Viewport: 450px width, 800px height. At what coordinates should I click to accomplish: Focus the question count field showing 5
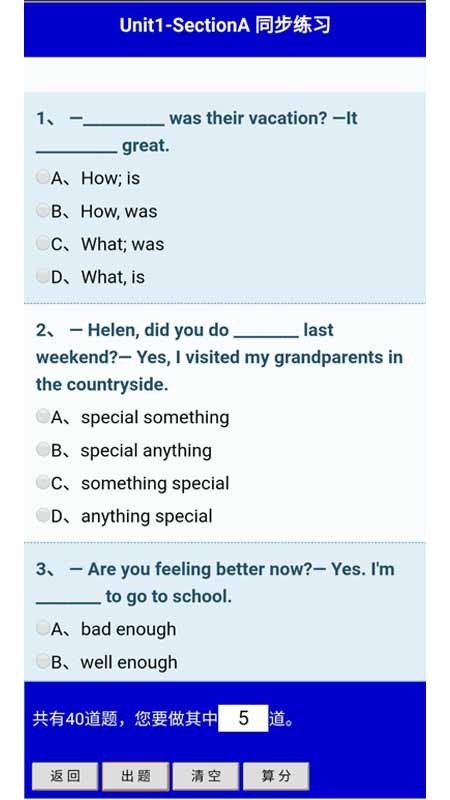243,718
